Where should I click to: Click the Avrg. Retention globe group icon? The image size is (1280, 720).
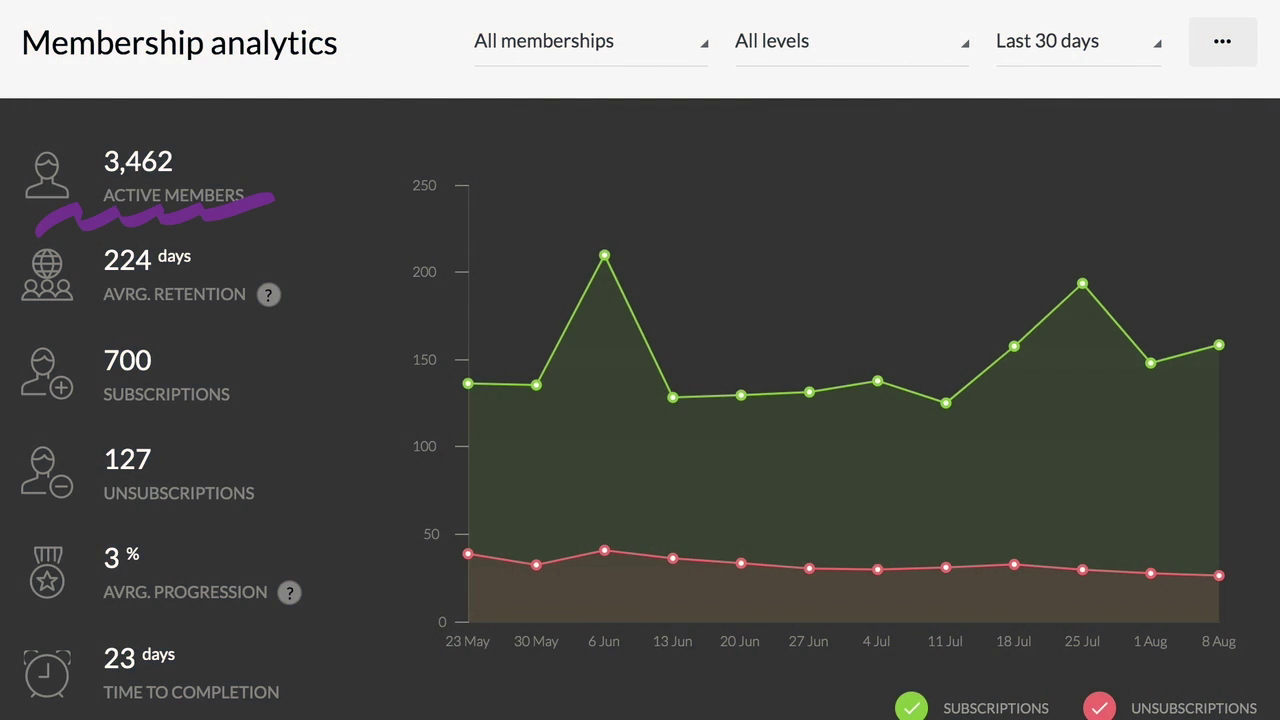[x=47, y=275]
